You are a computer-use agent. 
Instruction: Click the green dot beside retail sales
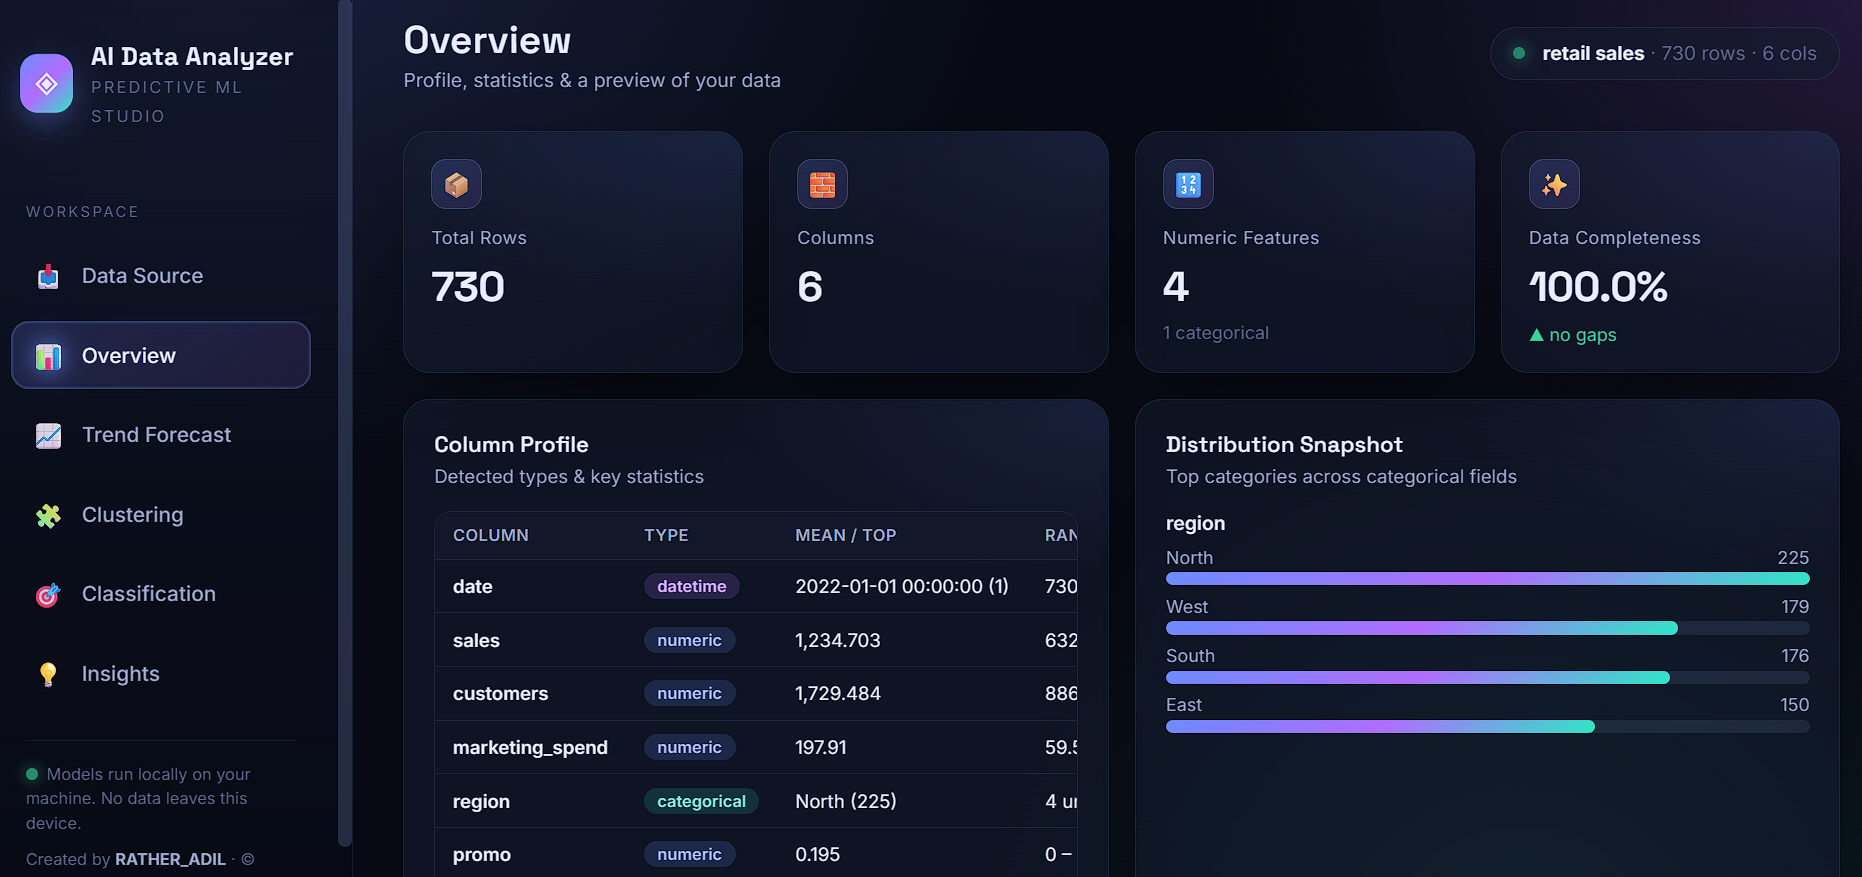1519,53
